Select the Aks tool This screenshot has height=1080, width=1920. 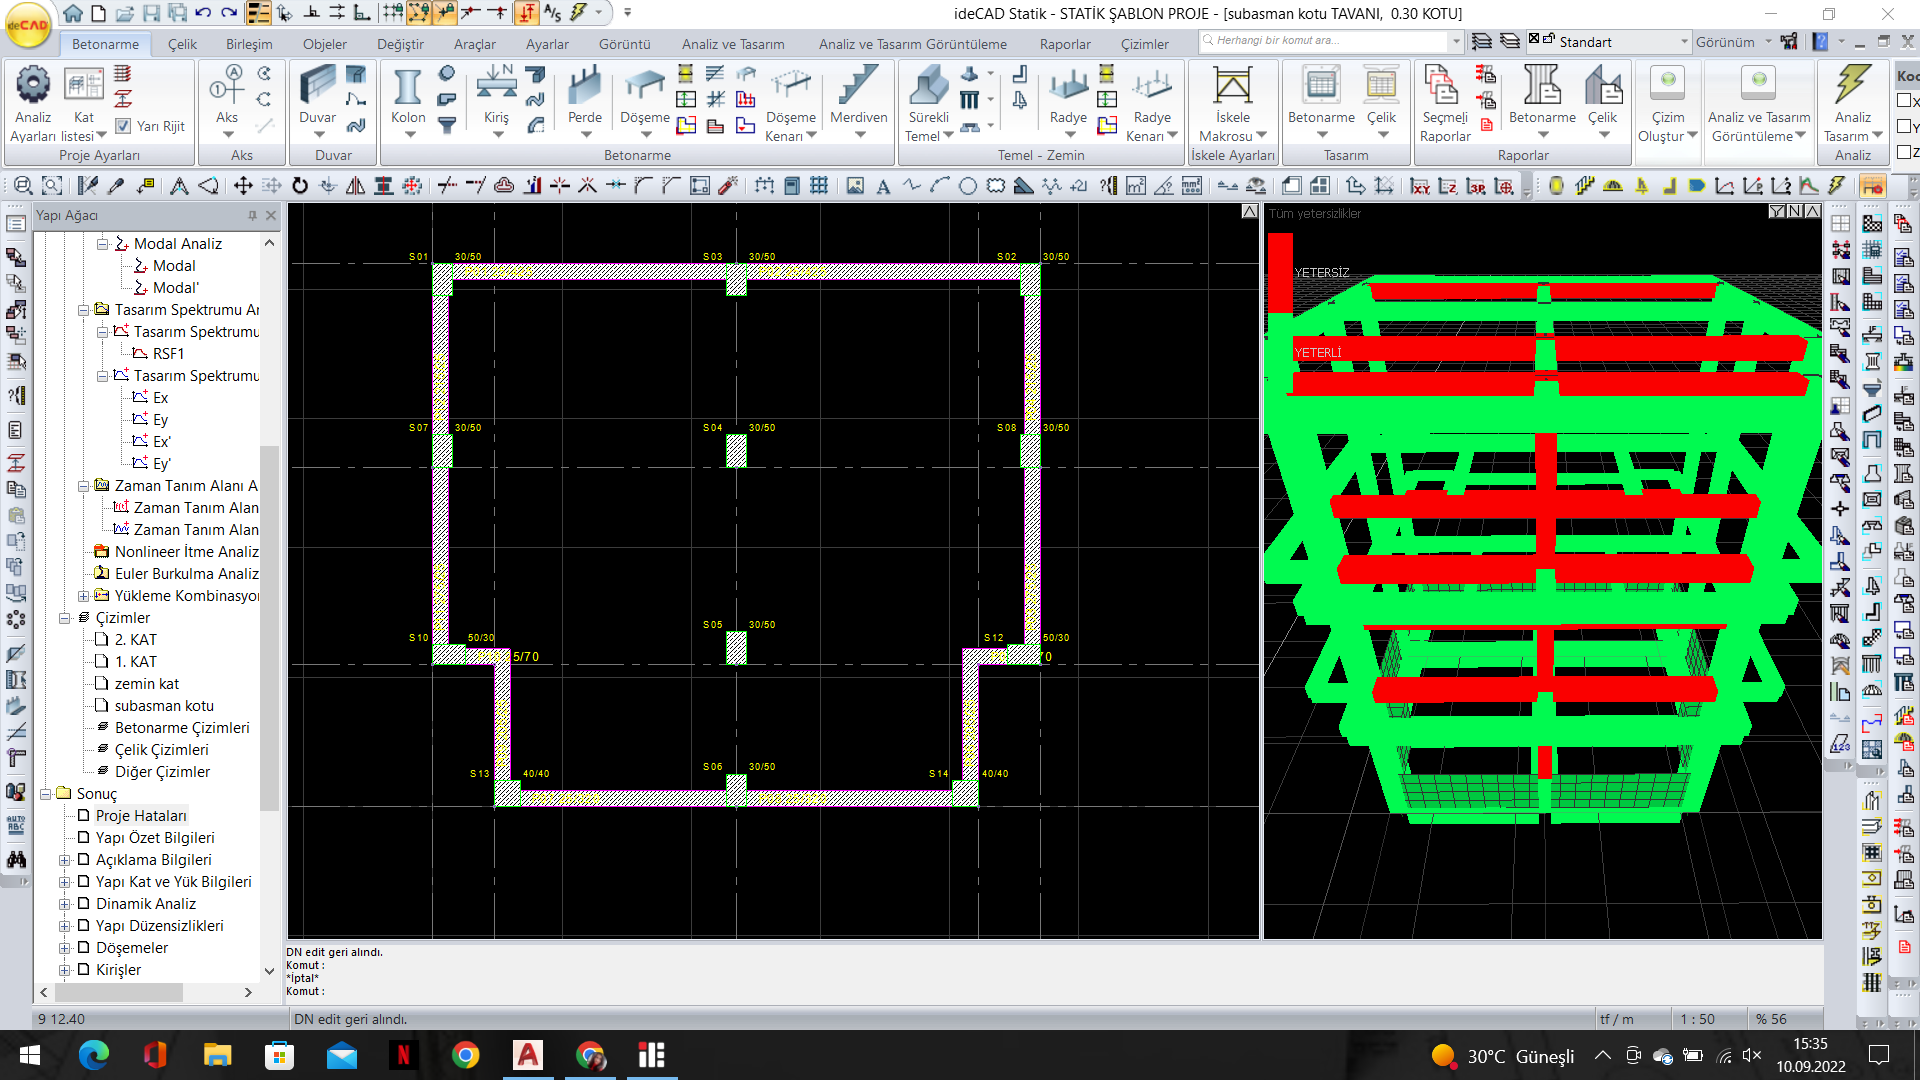[227, 100]
